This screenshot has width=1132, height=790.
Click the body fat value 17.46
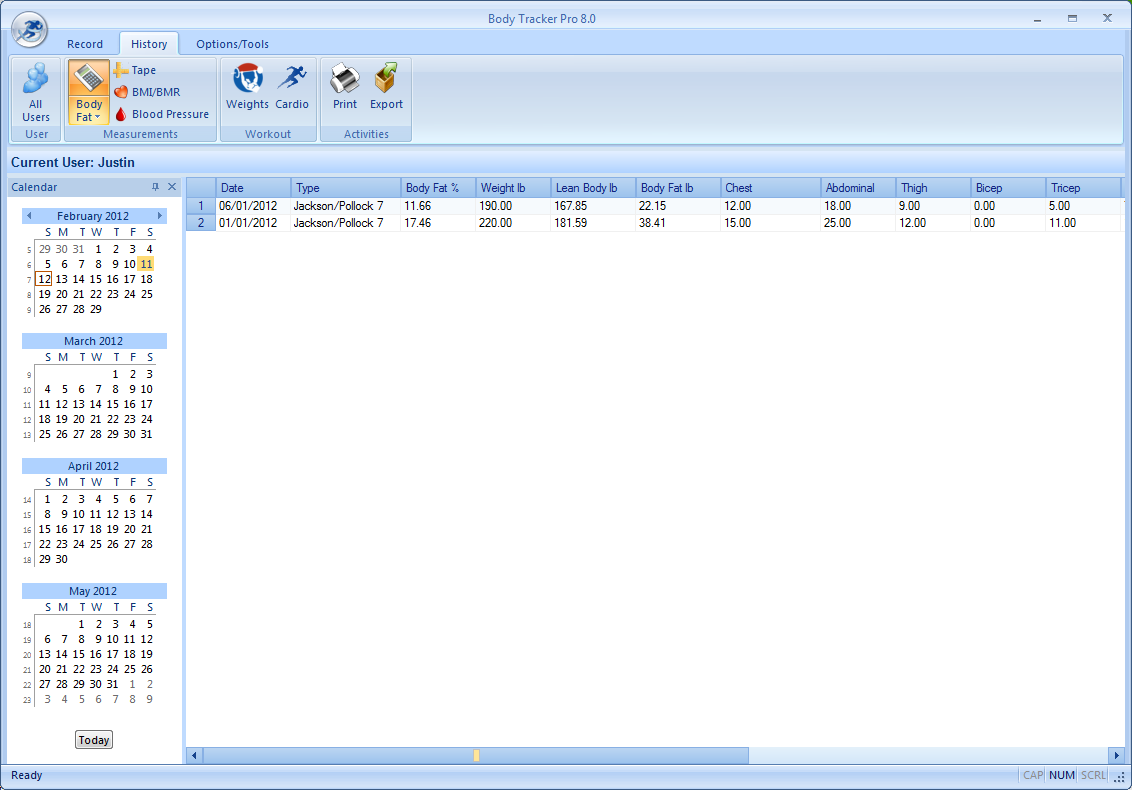pyautogui.click(x=438, y=223)
